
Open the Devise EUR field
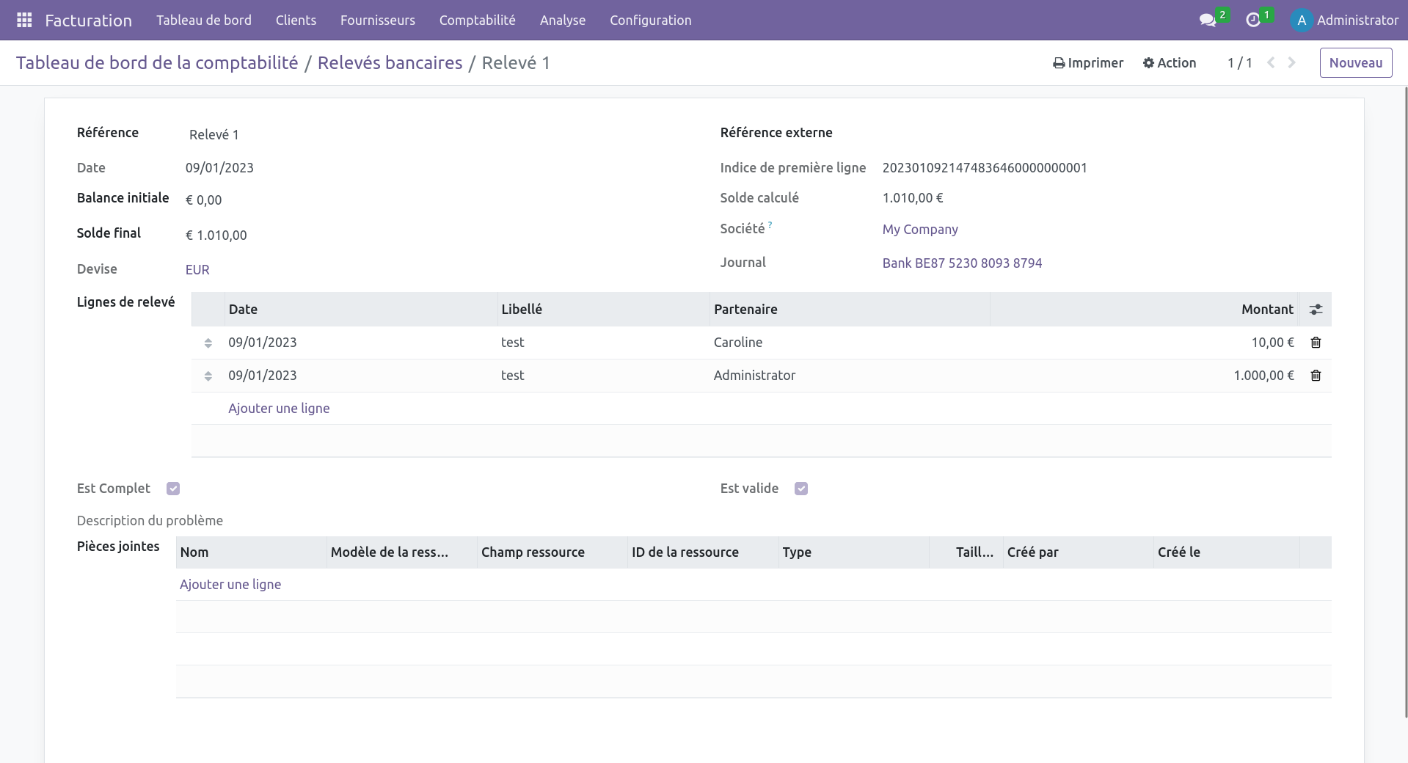pos(197,270)
